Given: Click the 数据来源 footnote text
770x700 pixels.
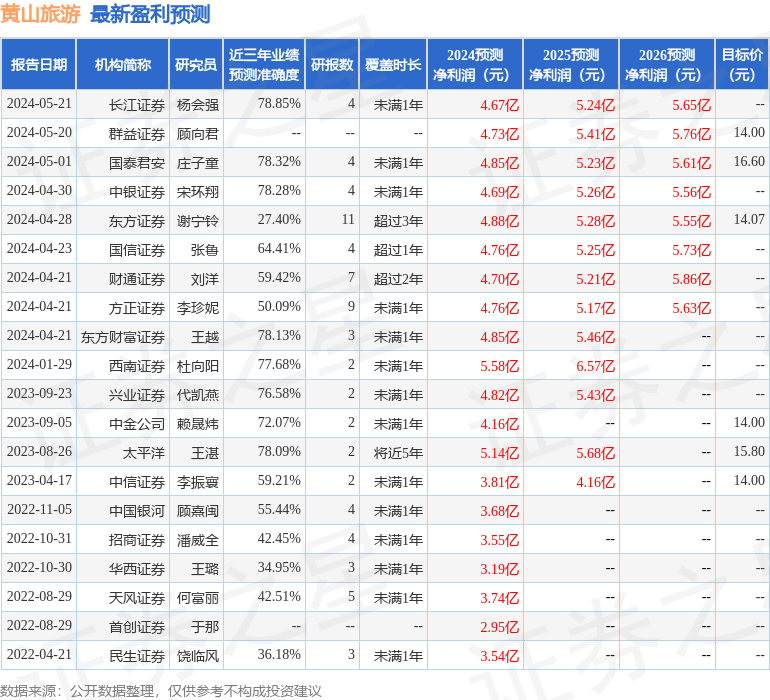Looking at the screenshot, I should [x=161, y=691].
